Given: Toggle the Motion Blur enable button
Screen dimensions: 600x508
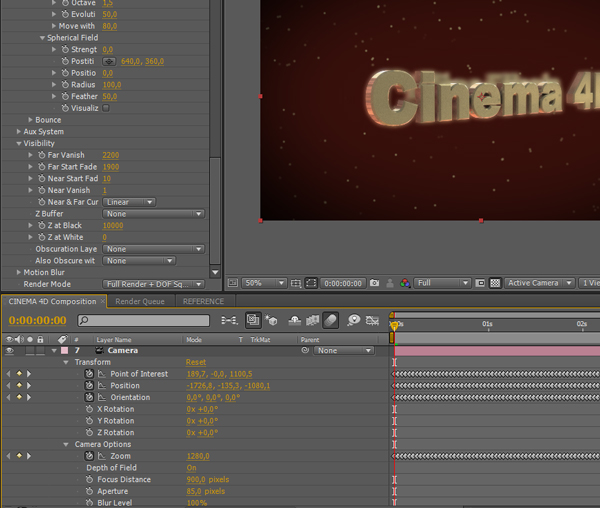Looking at the screenshot, I should tap(331, 320).
